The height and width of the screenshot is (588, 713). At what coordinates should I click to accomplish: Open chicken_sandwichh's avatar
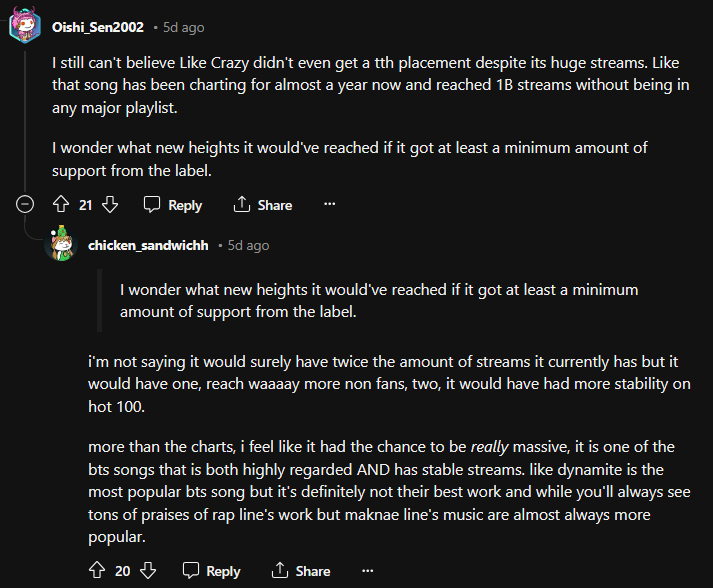click(x=62, y=244)
